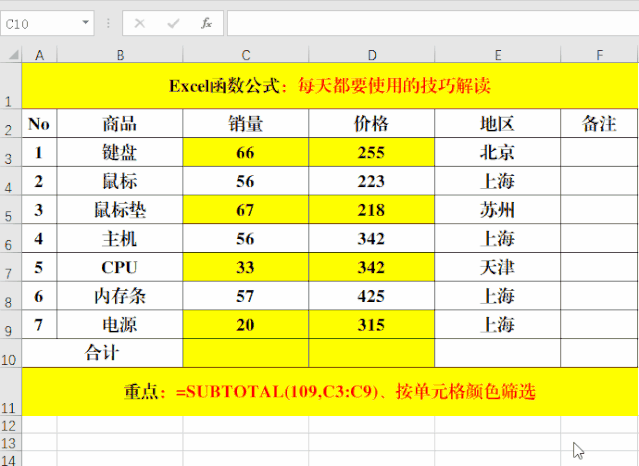Click the price cell showing 223

[372, 181]
